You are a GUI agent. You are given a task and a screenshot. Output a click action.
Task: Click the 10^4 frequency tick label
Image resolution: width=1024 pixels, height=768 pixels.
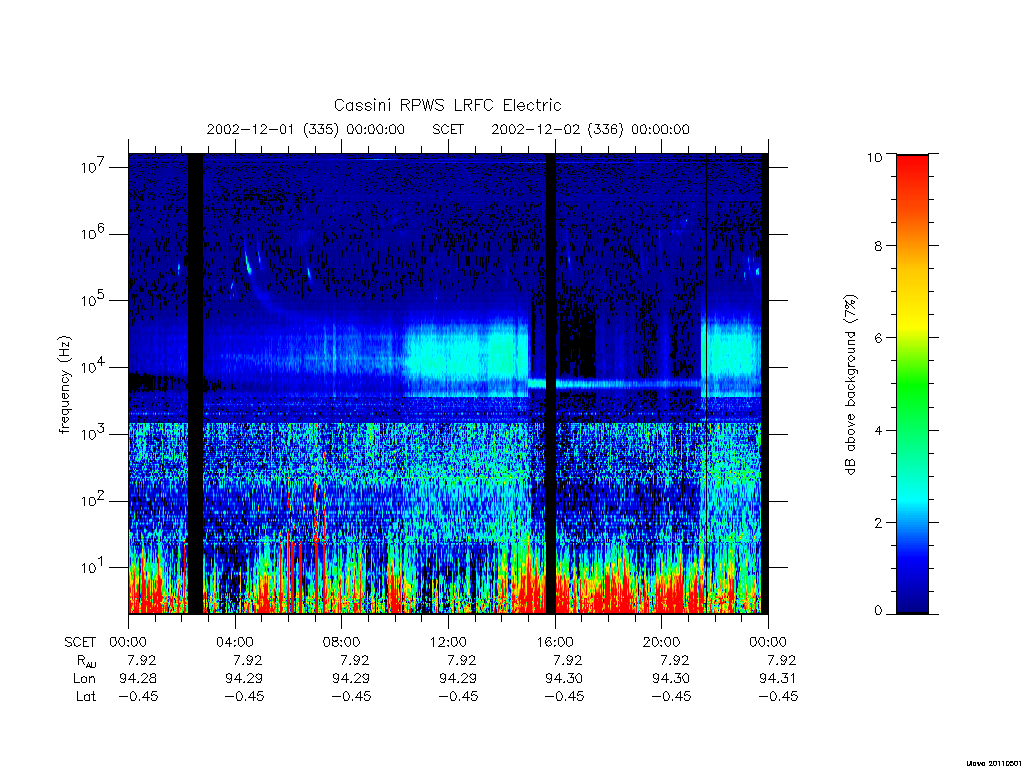[x=93, y=367]
